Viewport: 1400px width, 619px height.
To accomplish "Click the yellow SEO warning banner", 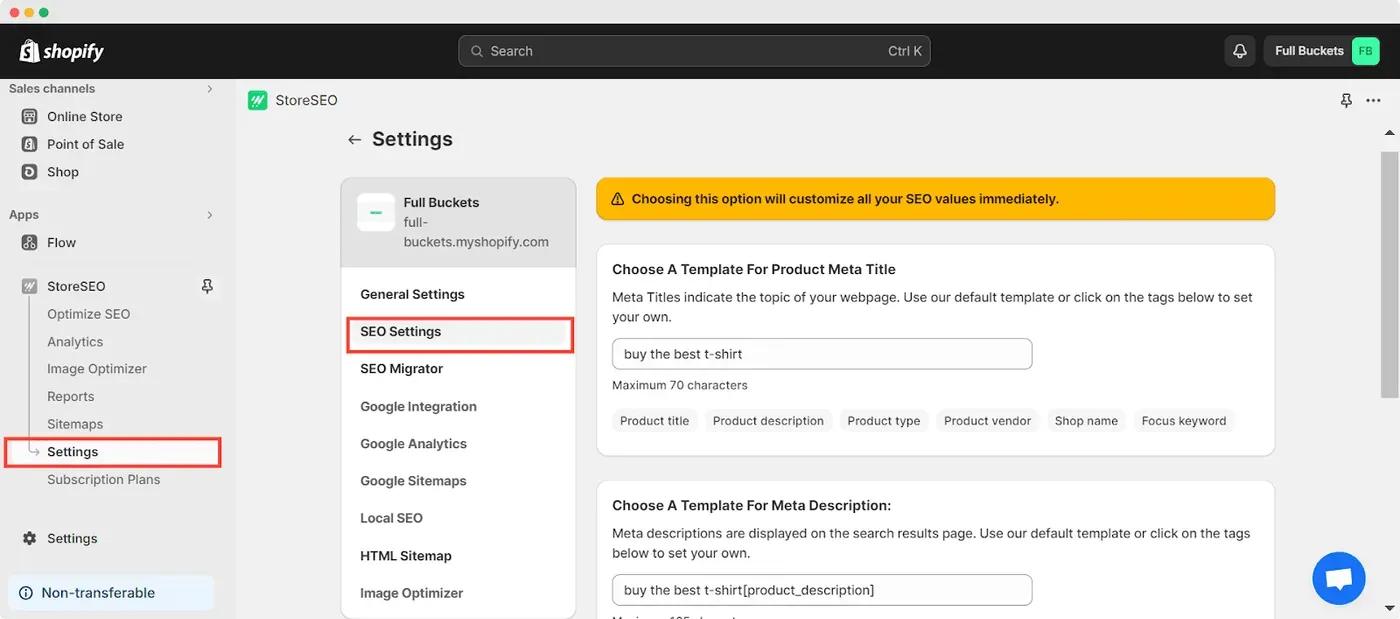I will pos(936,199).
